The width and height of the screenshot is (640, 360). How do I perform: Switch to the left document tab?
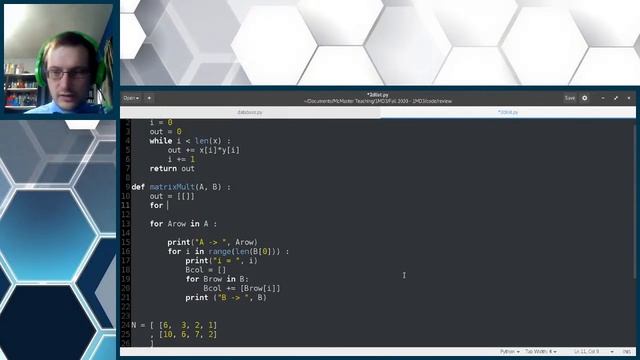click(250, 112)
